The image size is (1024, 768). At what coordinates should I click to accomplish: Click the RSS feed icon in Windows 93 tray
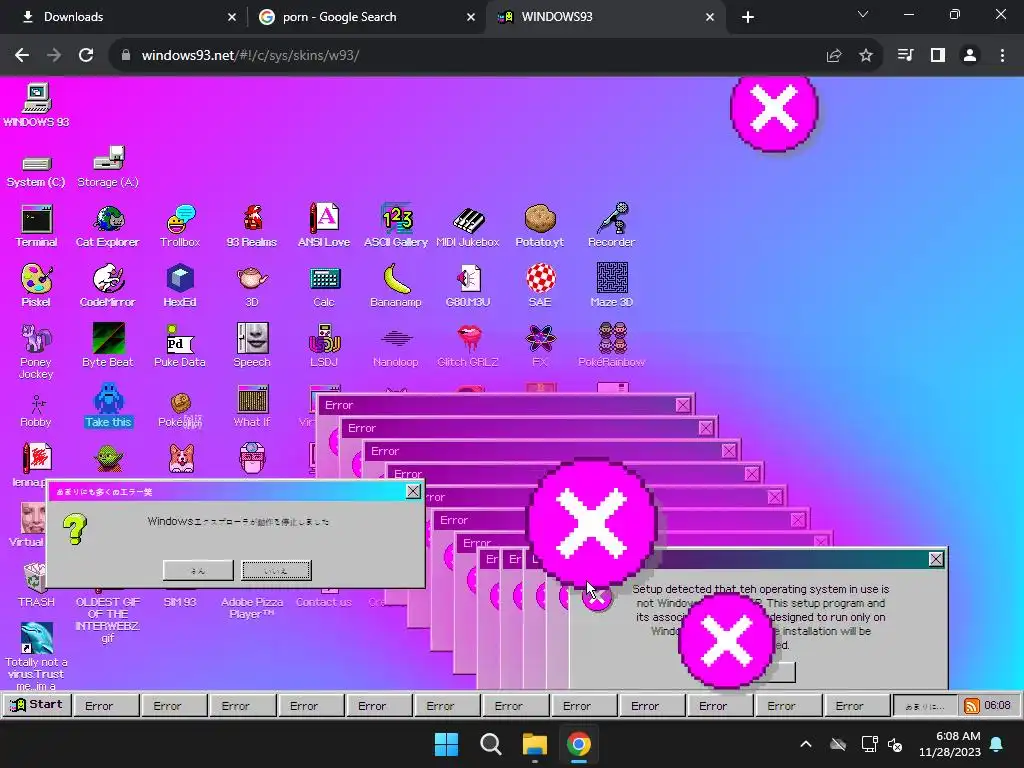pos(972,706)
